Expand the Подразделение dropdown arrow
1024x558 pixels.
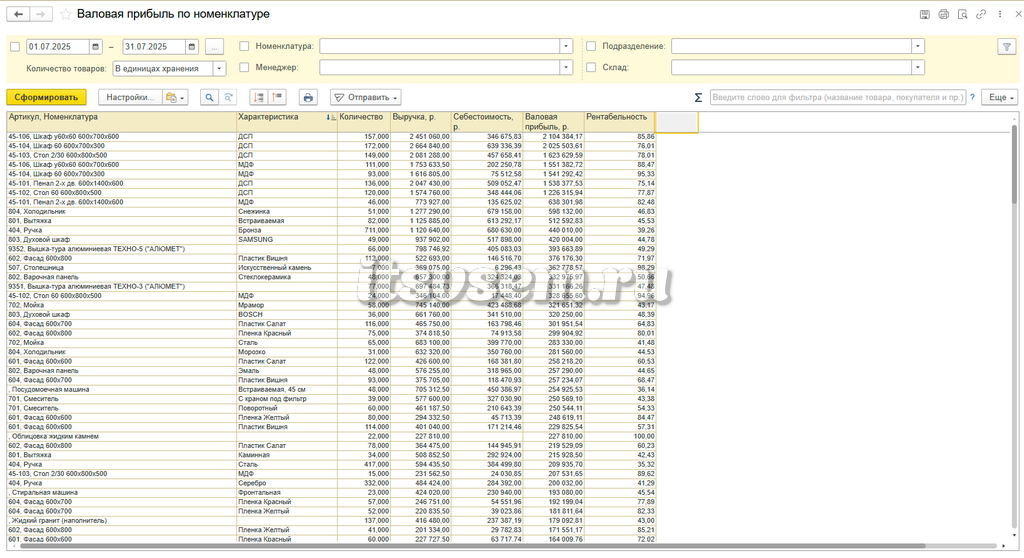(x=918, y=46)
